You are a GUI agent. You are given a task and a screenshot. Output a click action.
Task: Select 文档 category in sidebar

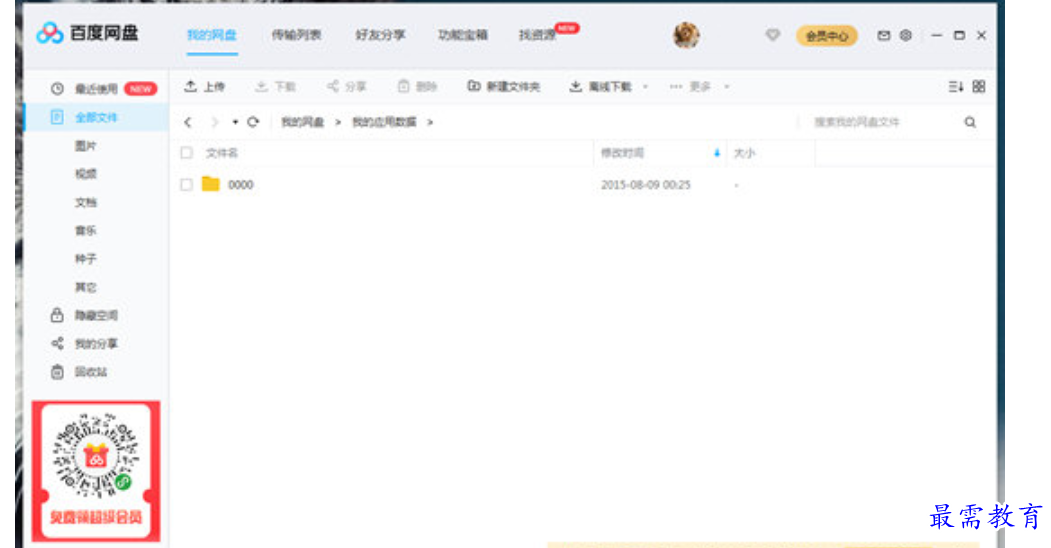(86, 202)
